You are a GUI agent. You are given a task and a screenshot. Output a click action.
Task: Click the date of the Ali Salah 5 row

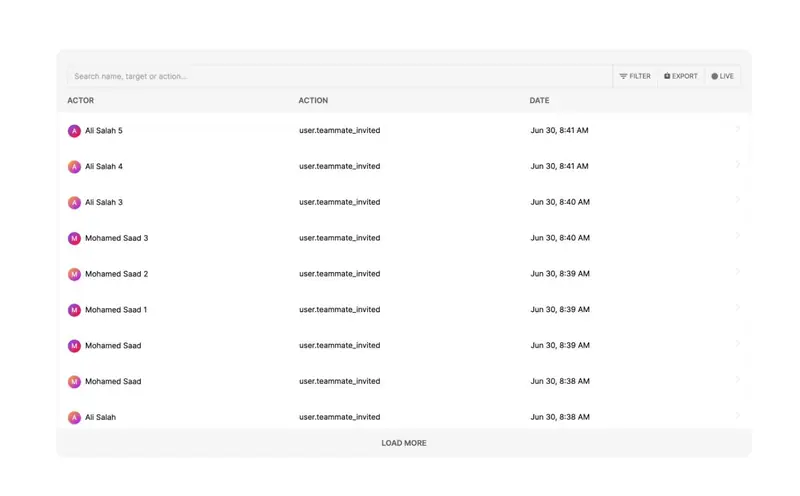click(x=559, y=131)
